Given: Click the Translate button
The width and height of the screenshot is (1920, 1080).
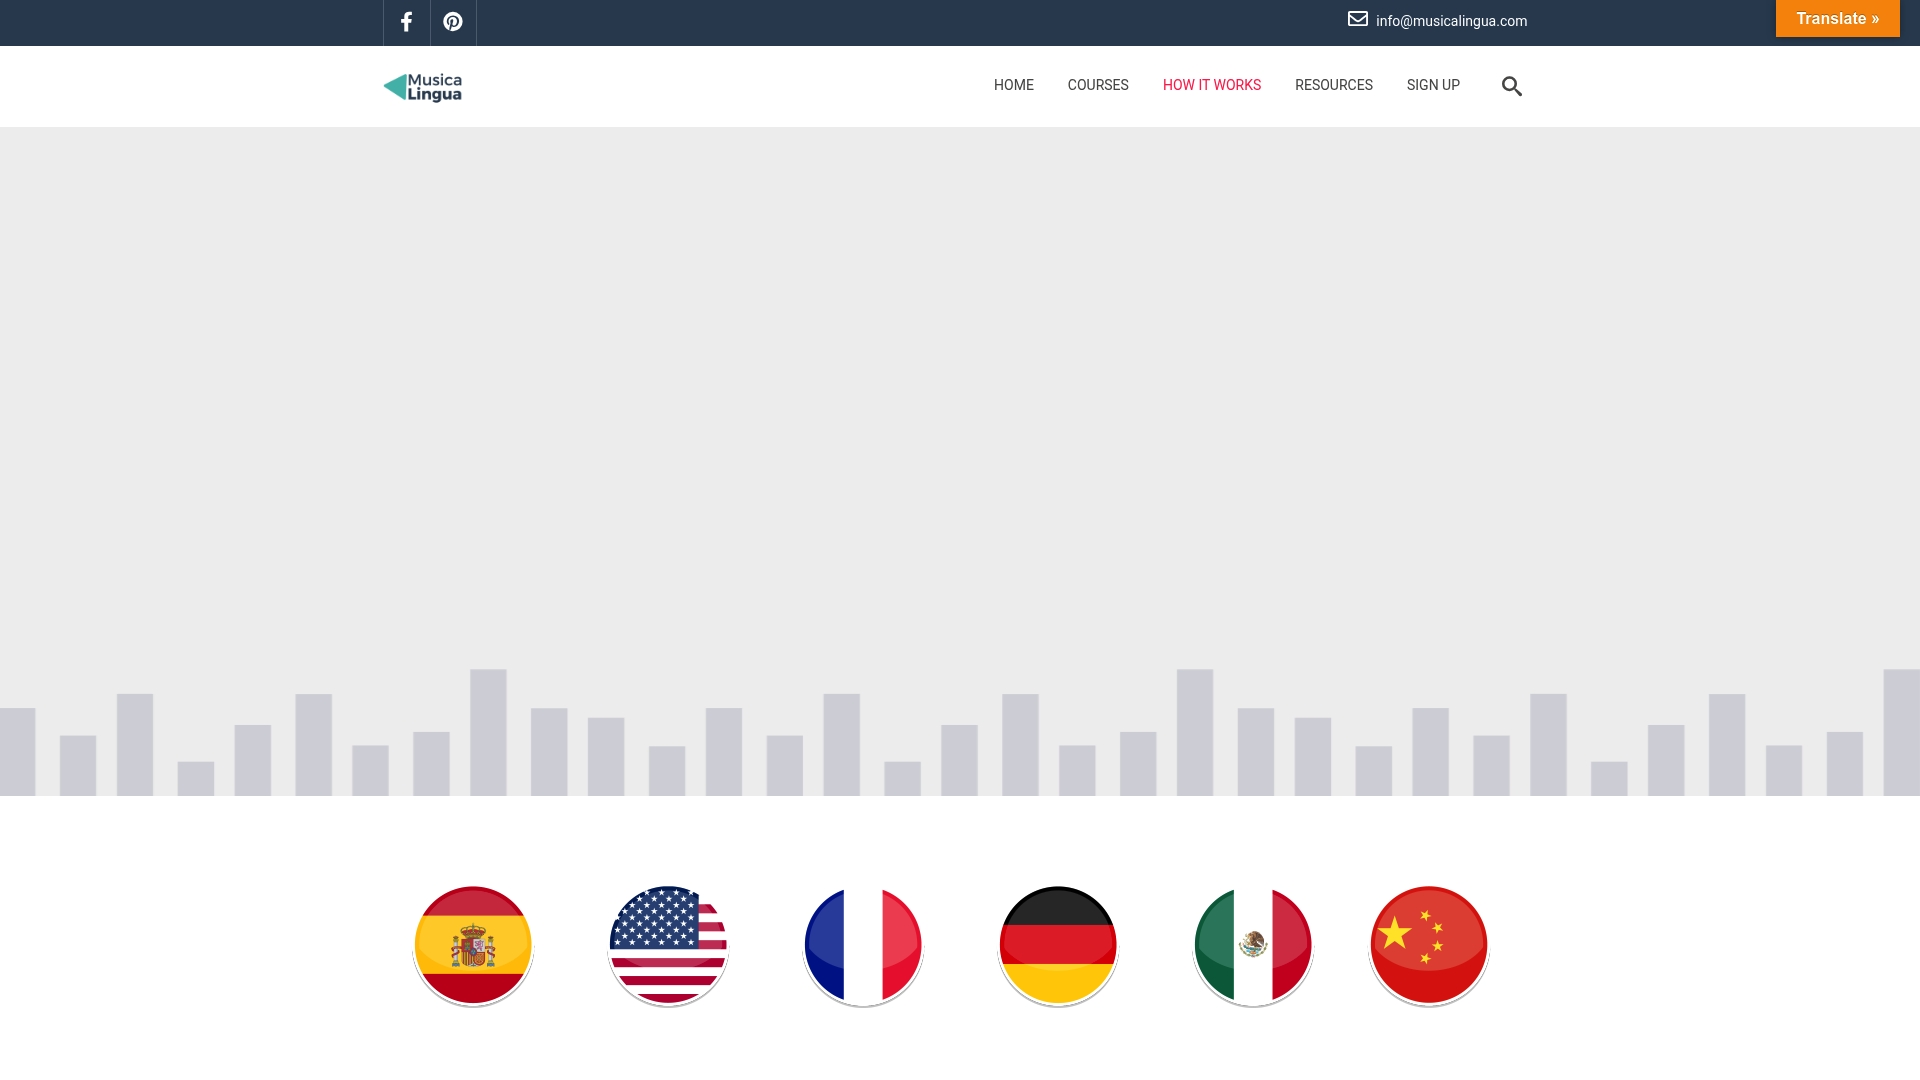Looking at the screenshot, I should pyautogui.click(x=1837, y=18).
